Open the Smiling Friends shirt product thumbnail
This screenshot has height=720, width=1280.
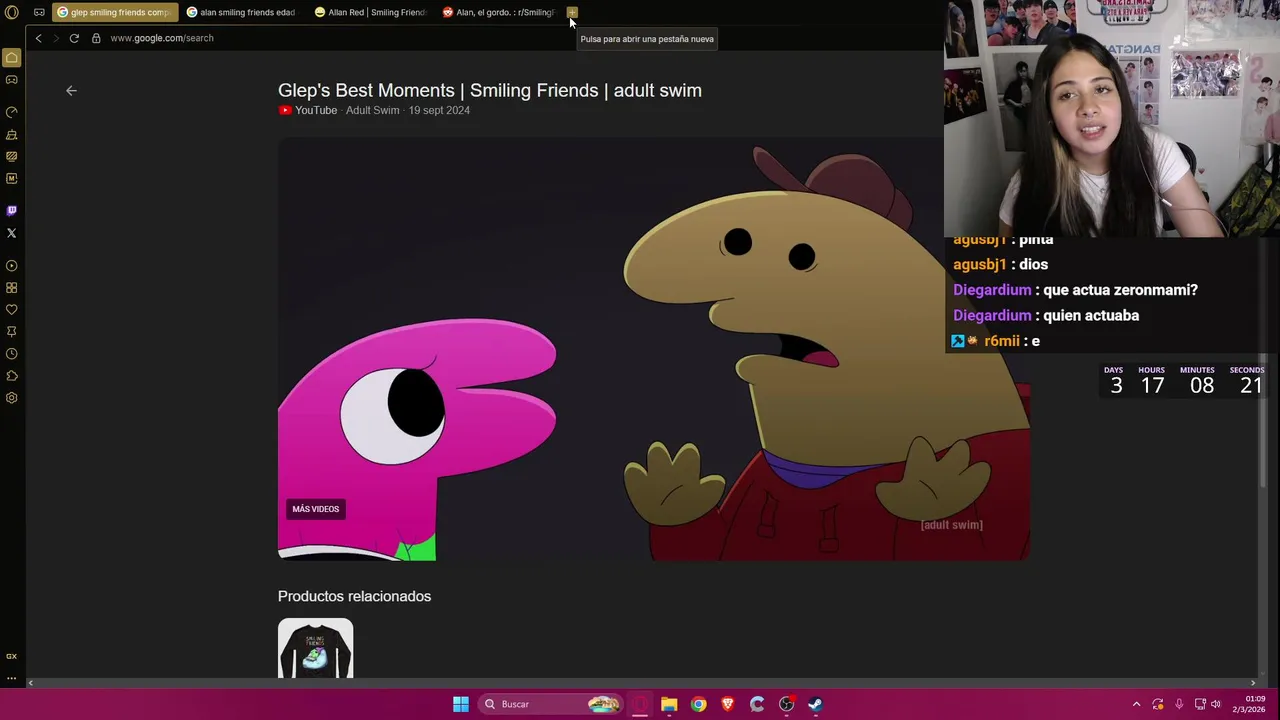coord(315,648)
